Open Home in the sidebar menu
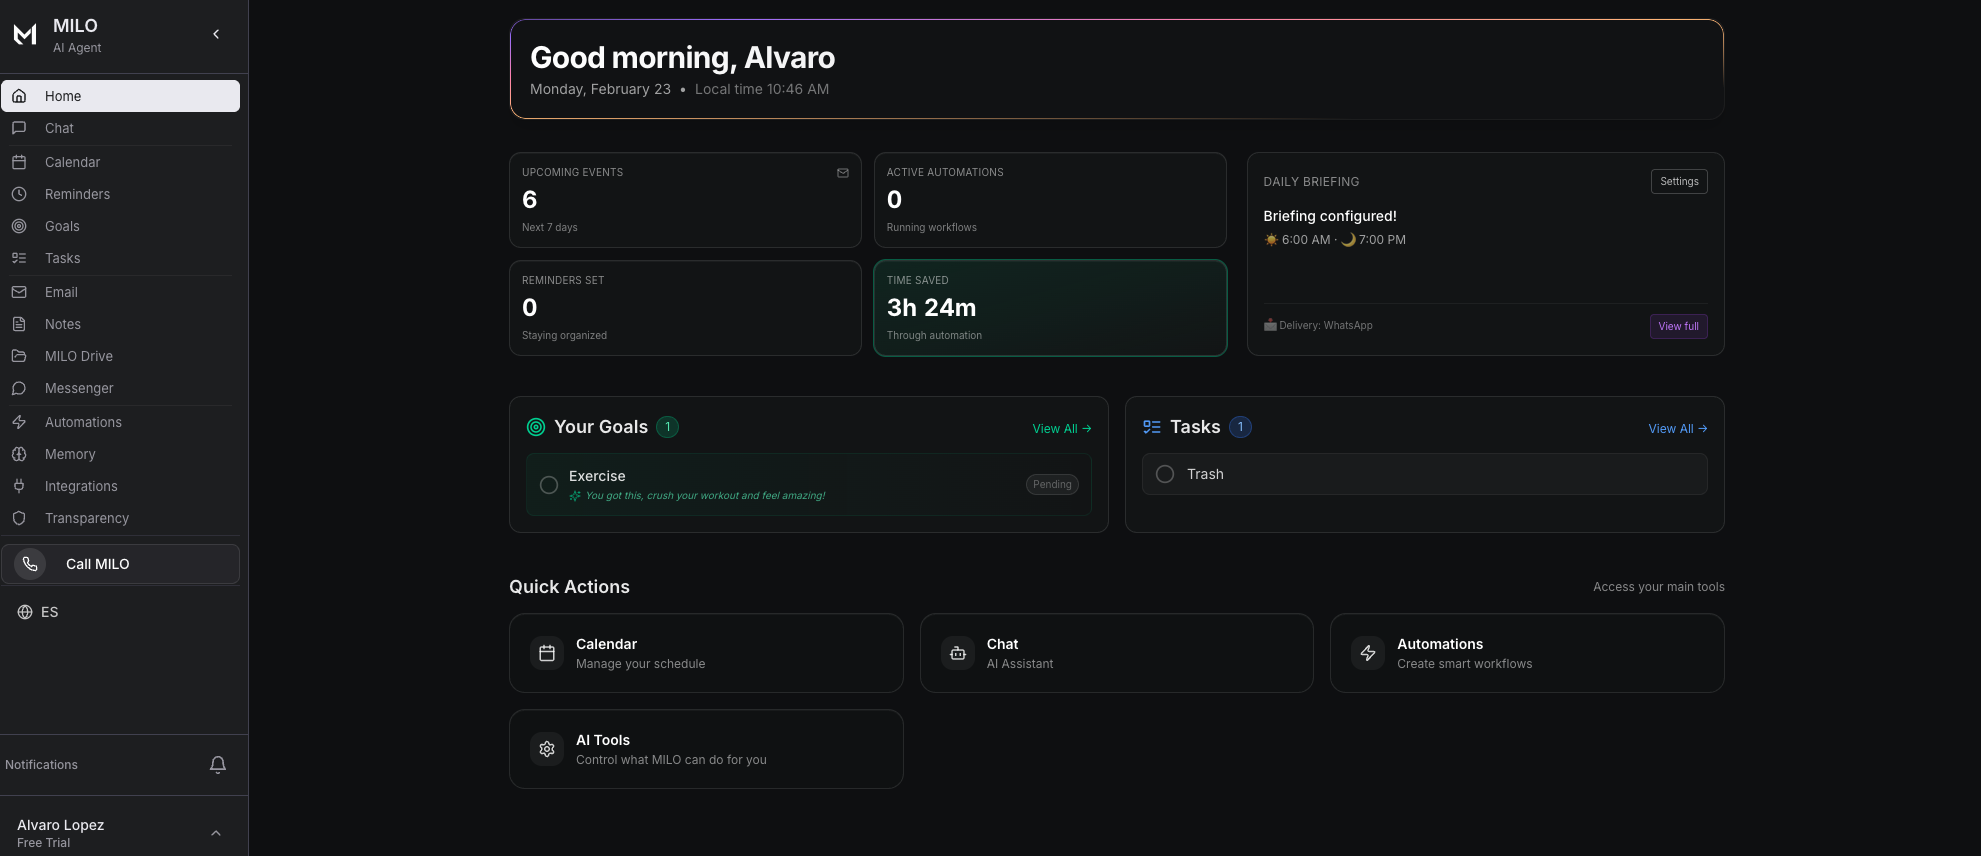 click(x=121, y=96)
